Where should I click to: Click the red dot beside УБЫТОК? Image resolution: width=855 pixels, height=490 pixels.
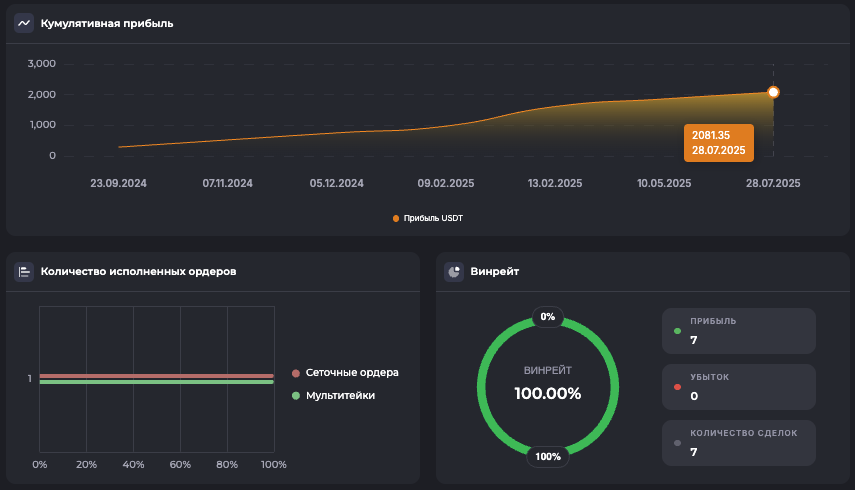[x=678, y=387]
